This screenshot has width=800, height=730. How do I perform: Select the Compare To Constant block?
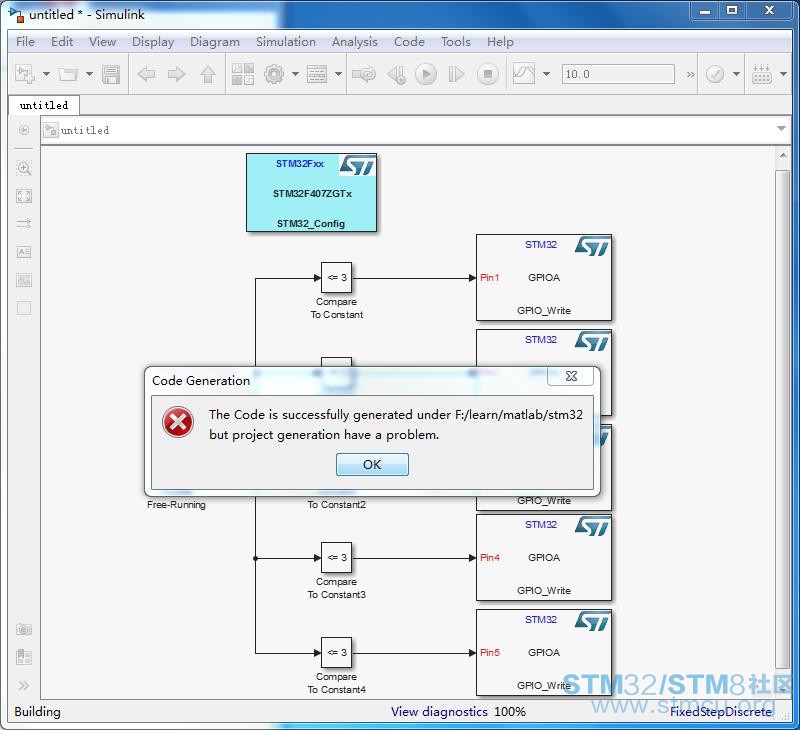tap(336, 278)
